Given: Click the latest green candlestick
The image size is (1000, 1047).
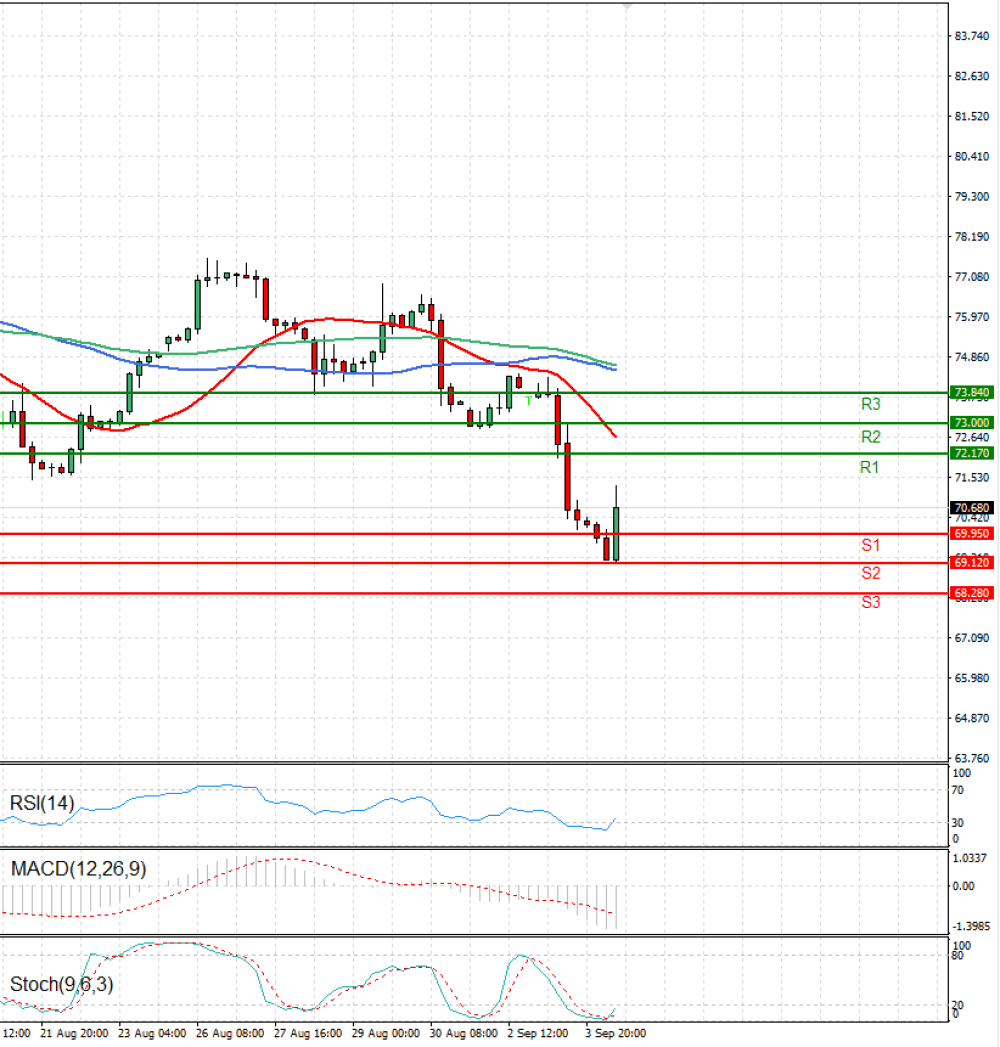Looking at the screenshot, I should pos(615,534).
